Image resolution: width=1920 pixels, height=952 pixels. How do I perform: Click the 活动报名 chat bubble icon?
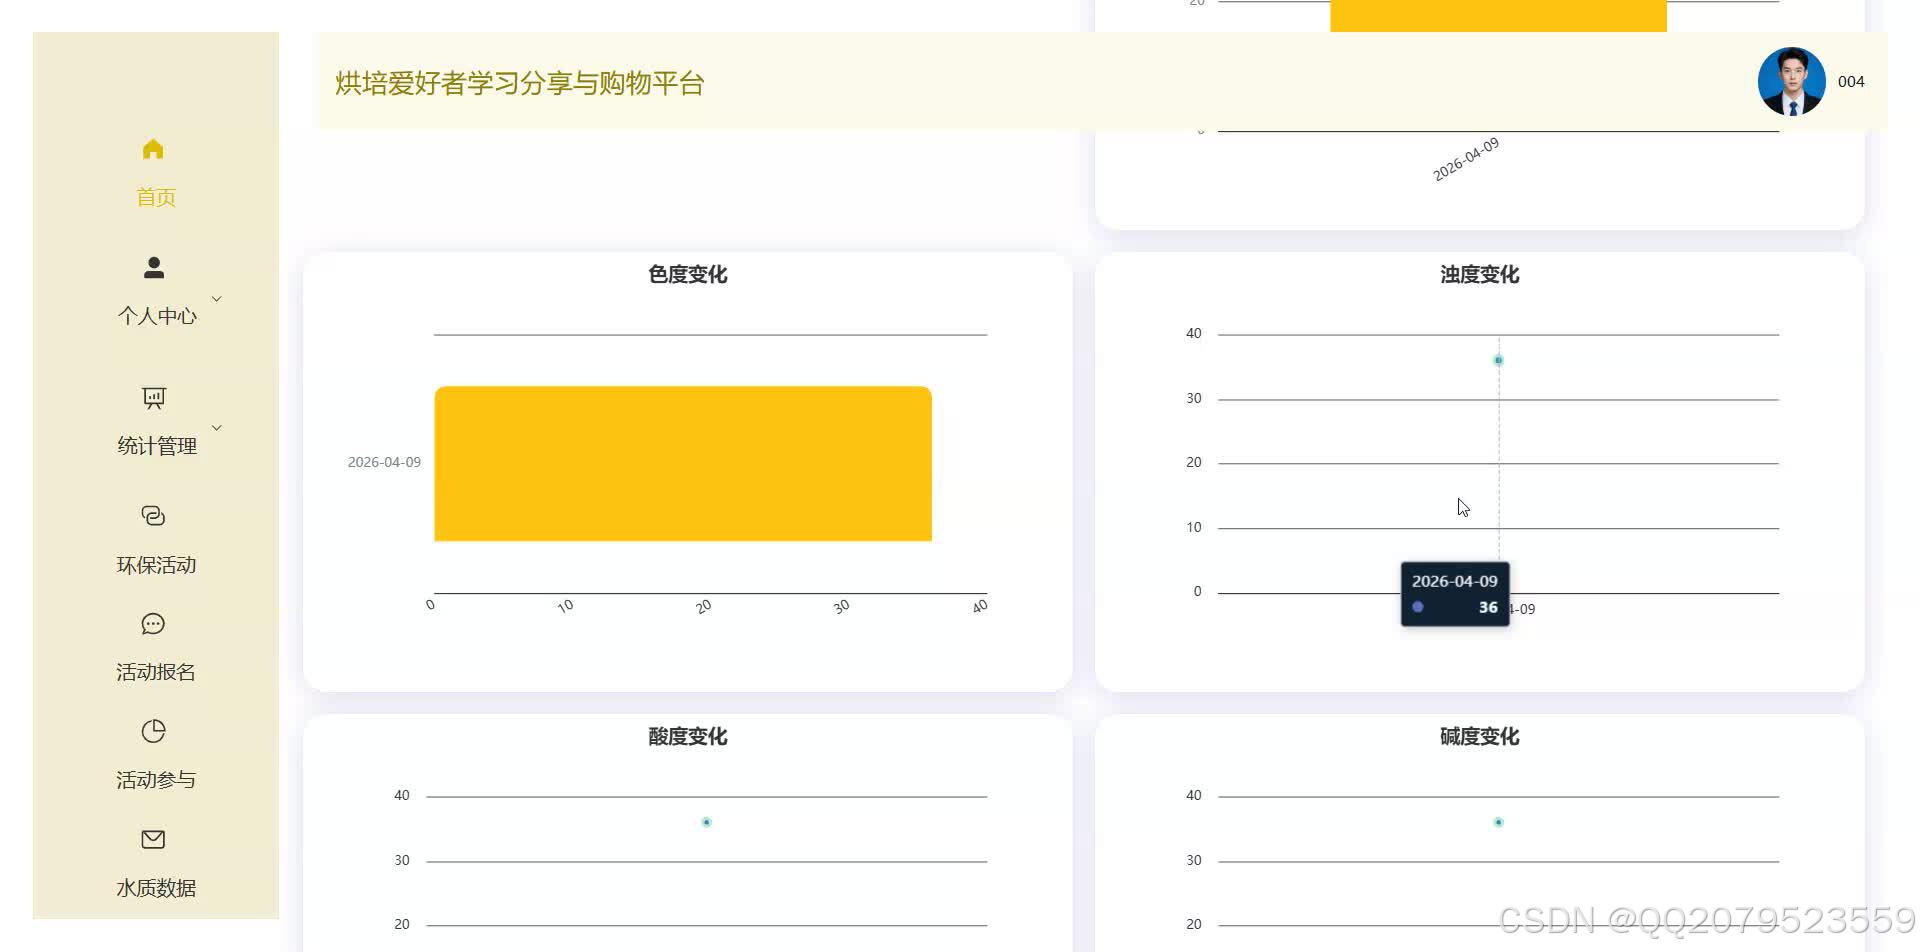[153, 624]
